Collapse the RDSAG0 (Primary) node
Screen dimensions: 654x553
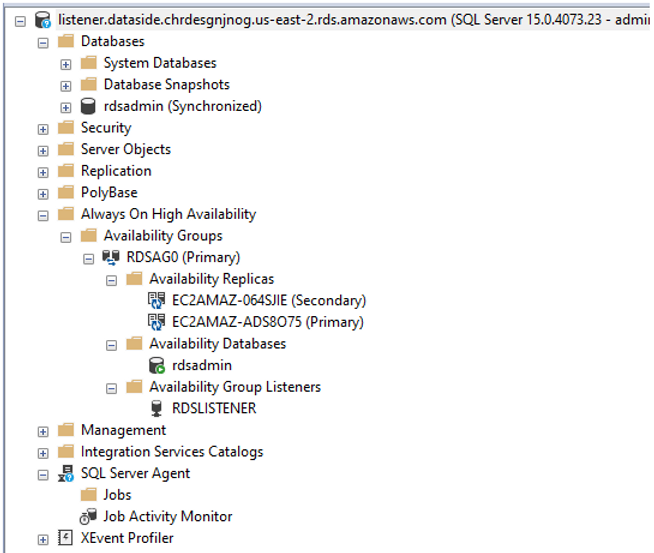click(88, 259)
